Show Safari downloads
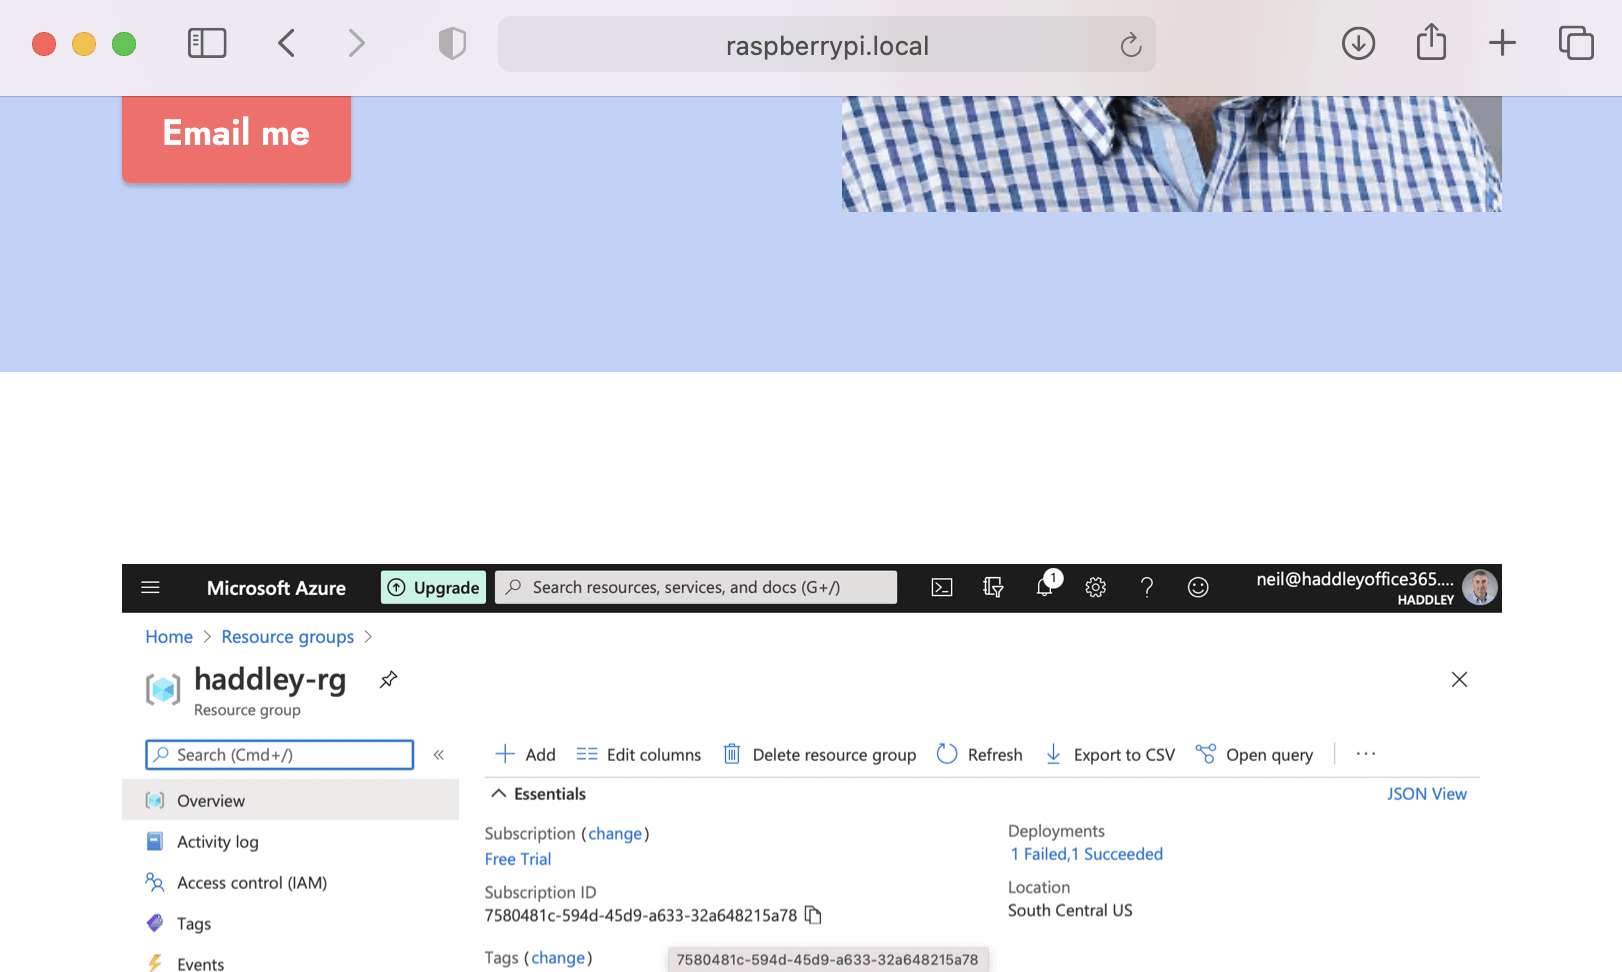Viewport: 1622px width, 972px height. coord(1358,43)
